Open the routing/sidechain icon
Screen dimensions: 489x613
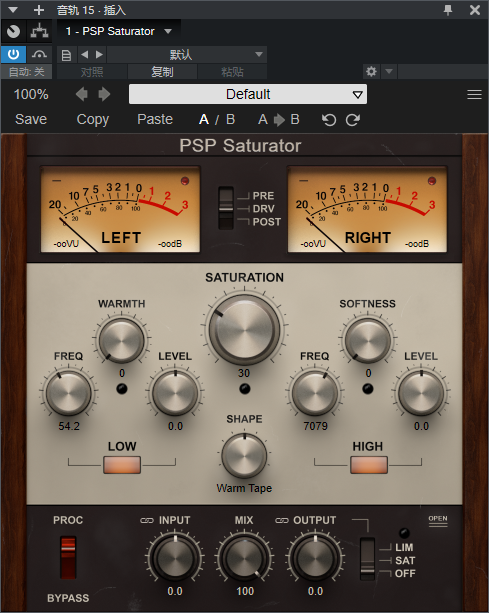(39, 31)
